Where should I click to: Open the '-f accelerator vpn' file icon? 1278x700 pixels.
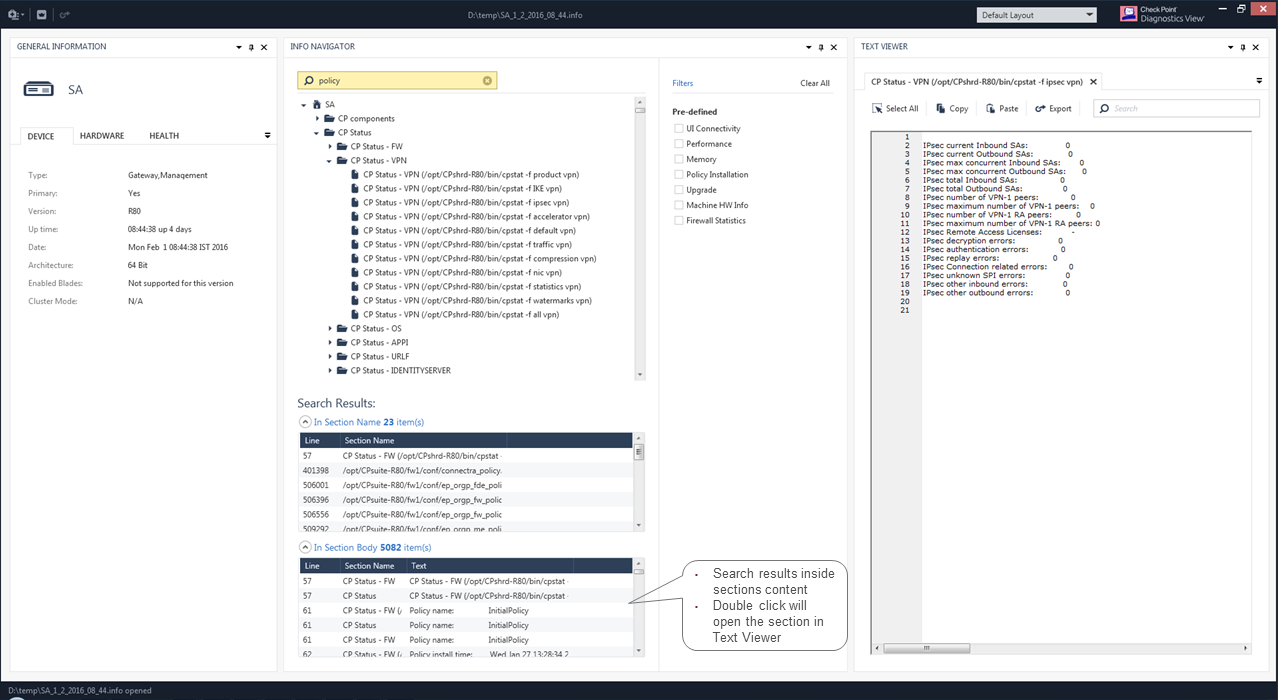click(x=355, y=217)
